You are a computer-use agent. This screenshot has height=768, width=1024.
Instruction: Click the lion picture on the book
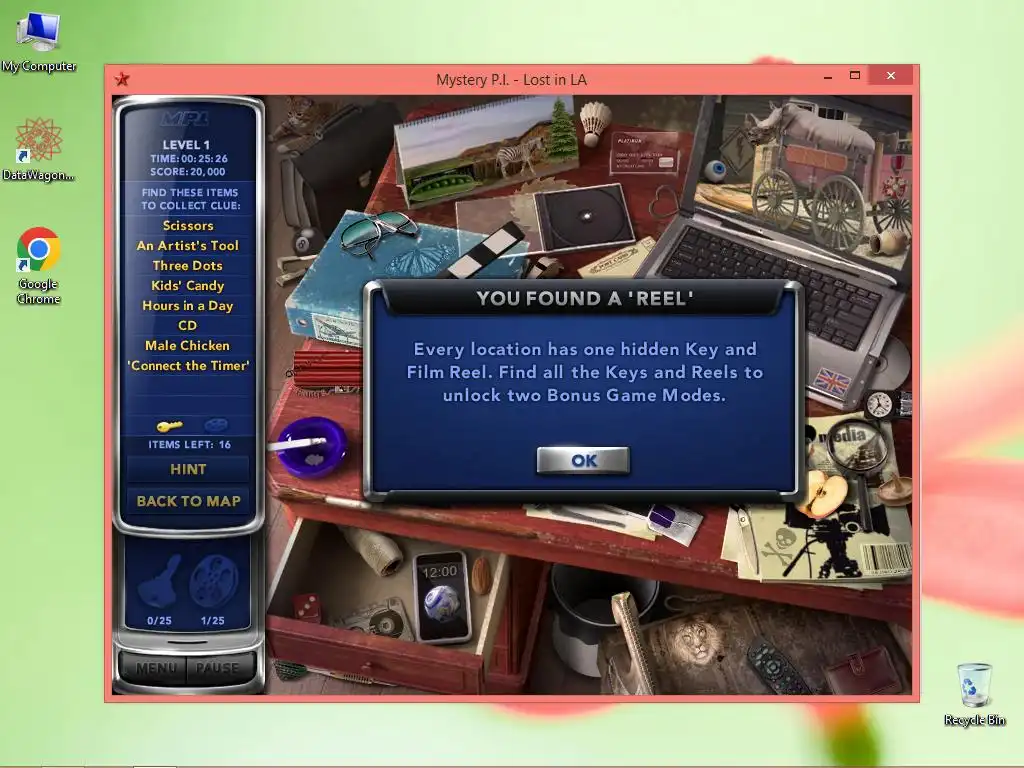[x=696, y=641]
